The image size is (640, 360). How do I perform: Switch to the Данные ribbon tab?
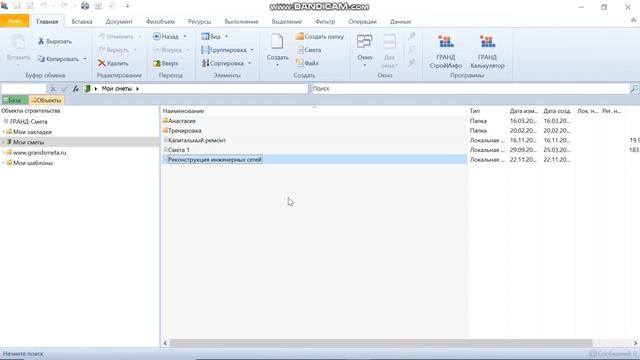(400, 22)
